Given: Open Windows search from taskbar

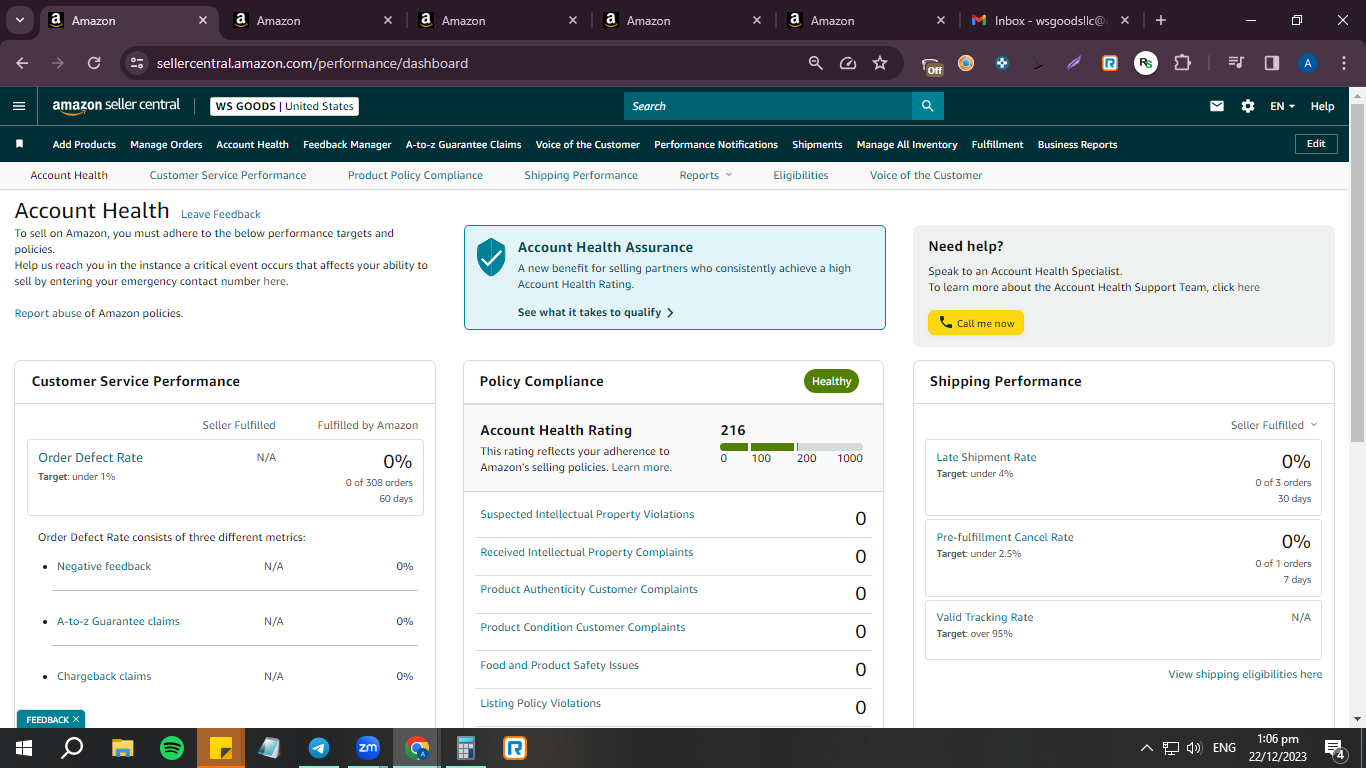Looking at the screenshot, I should [x=72, y=748].
